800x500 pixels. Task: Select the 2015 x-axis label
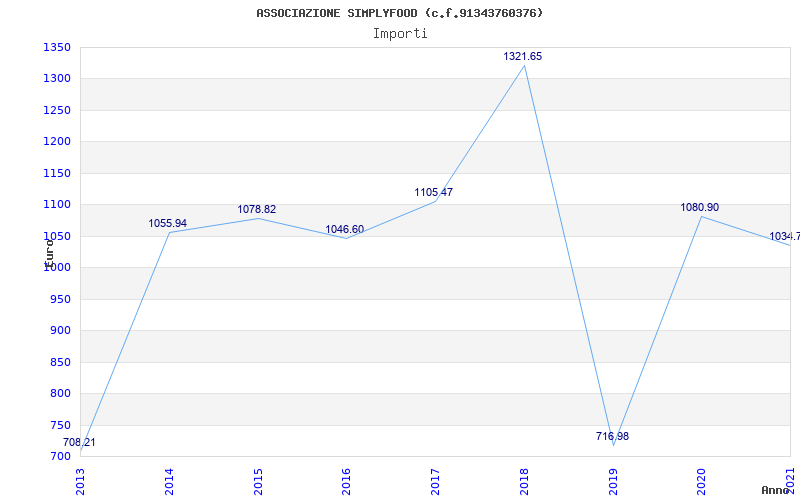tap(258, 482)
